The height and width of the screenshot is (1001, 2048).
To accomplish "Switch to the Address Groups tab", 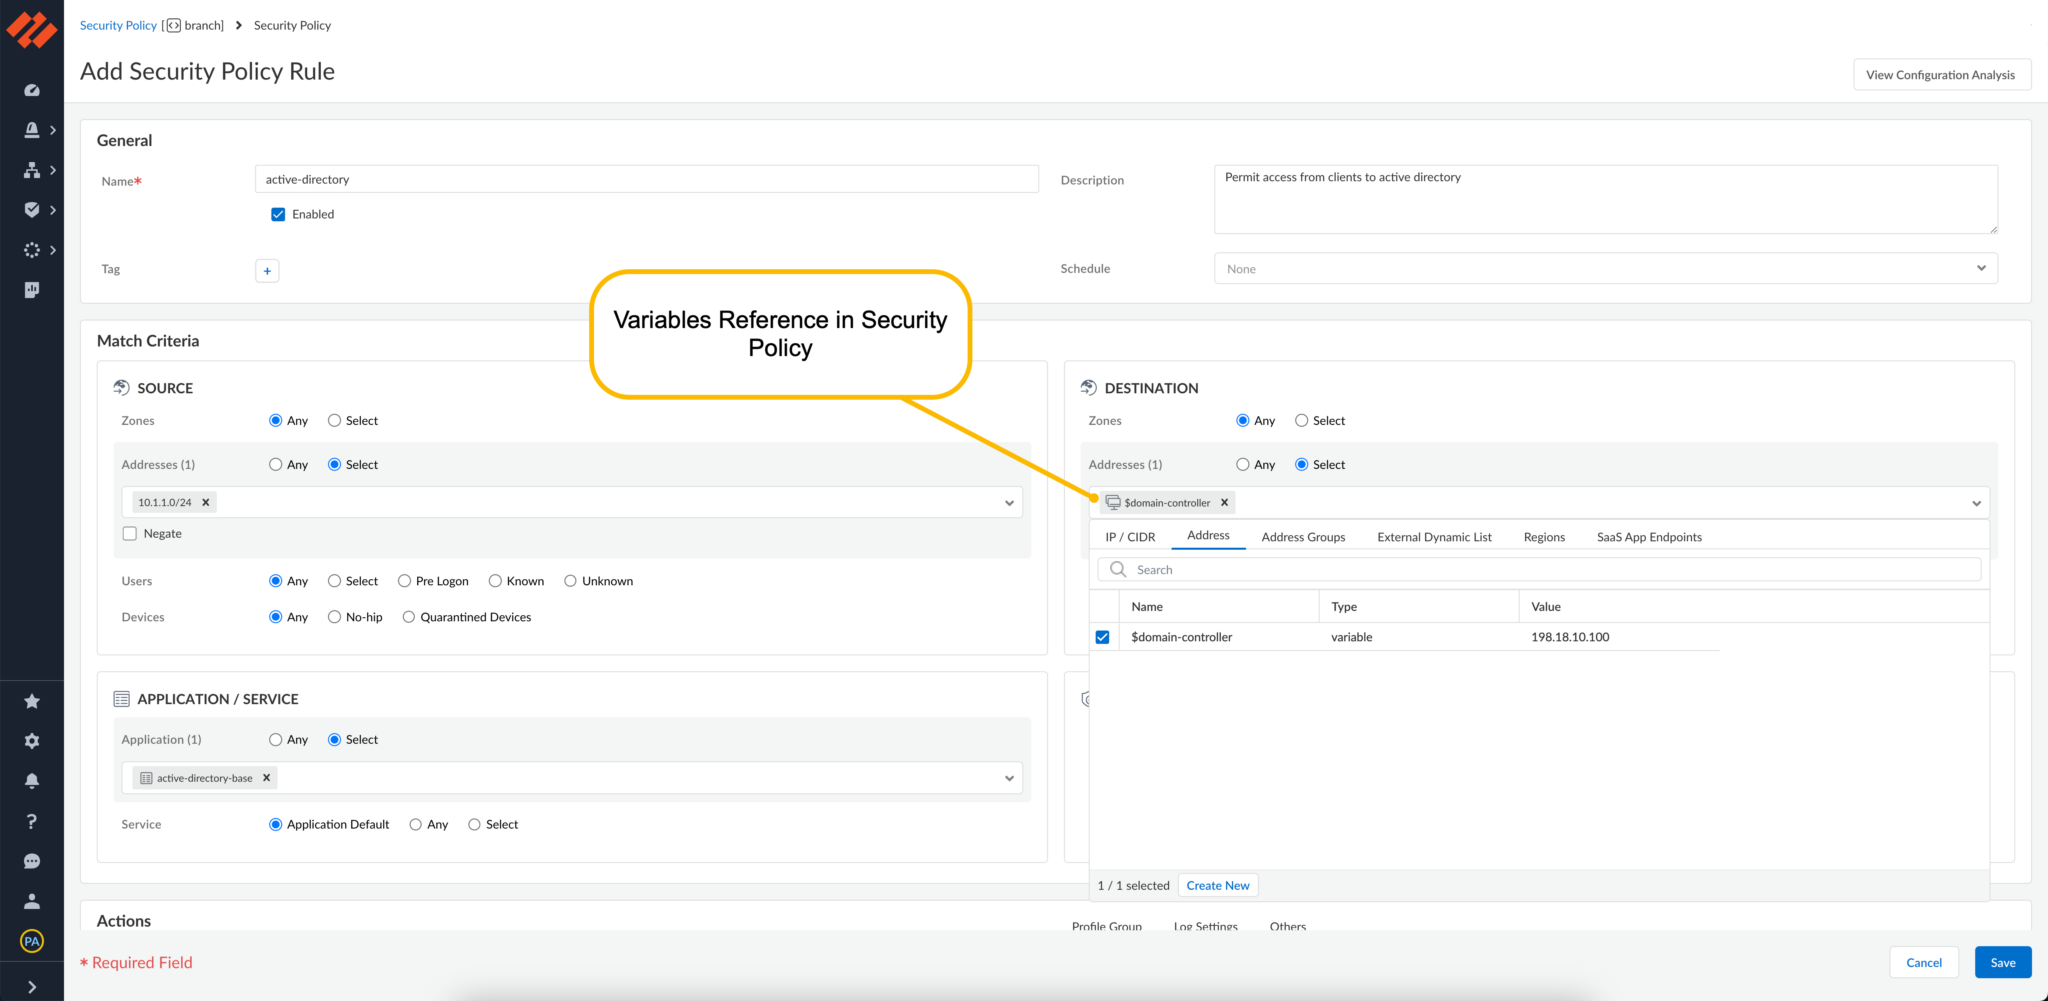I will click(x=1303, y=537).
